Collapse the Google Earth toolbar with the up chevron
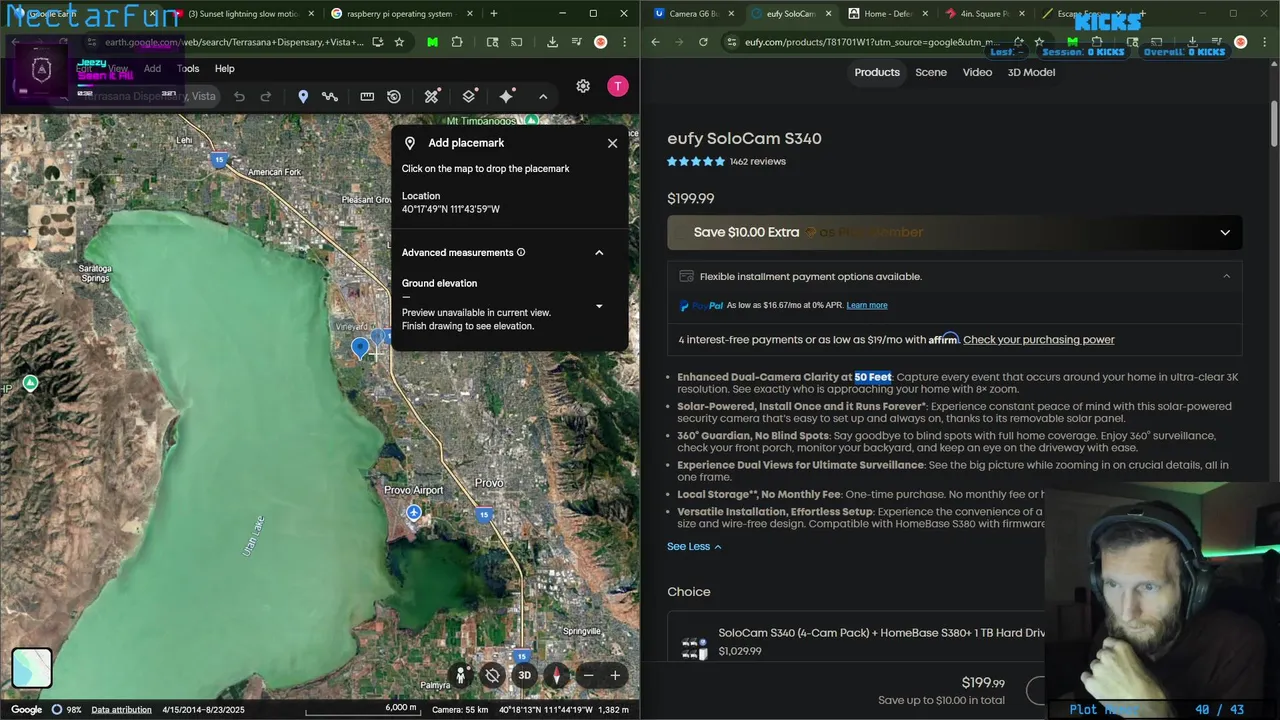The image size is (1280, 720). pyautogui.click(x=543, y=96)
